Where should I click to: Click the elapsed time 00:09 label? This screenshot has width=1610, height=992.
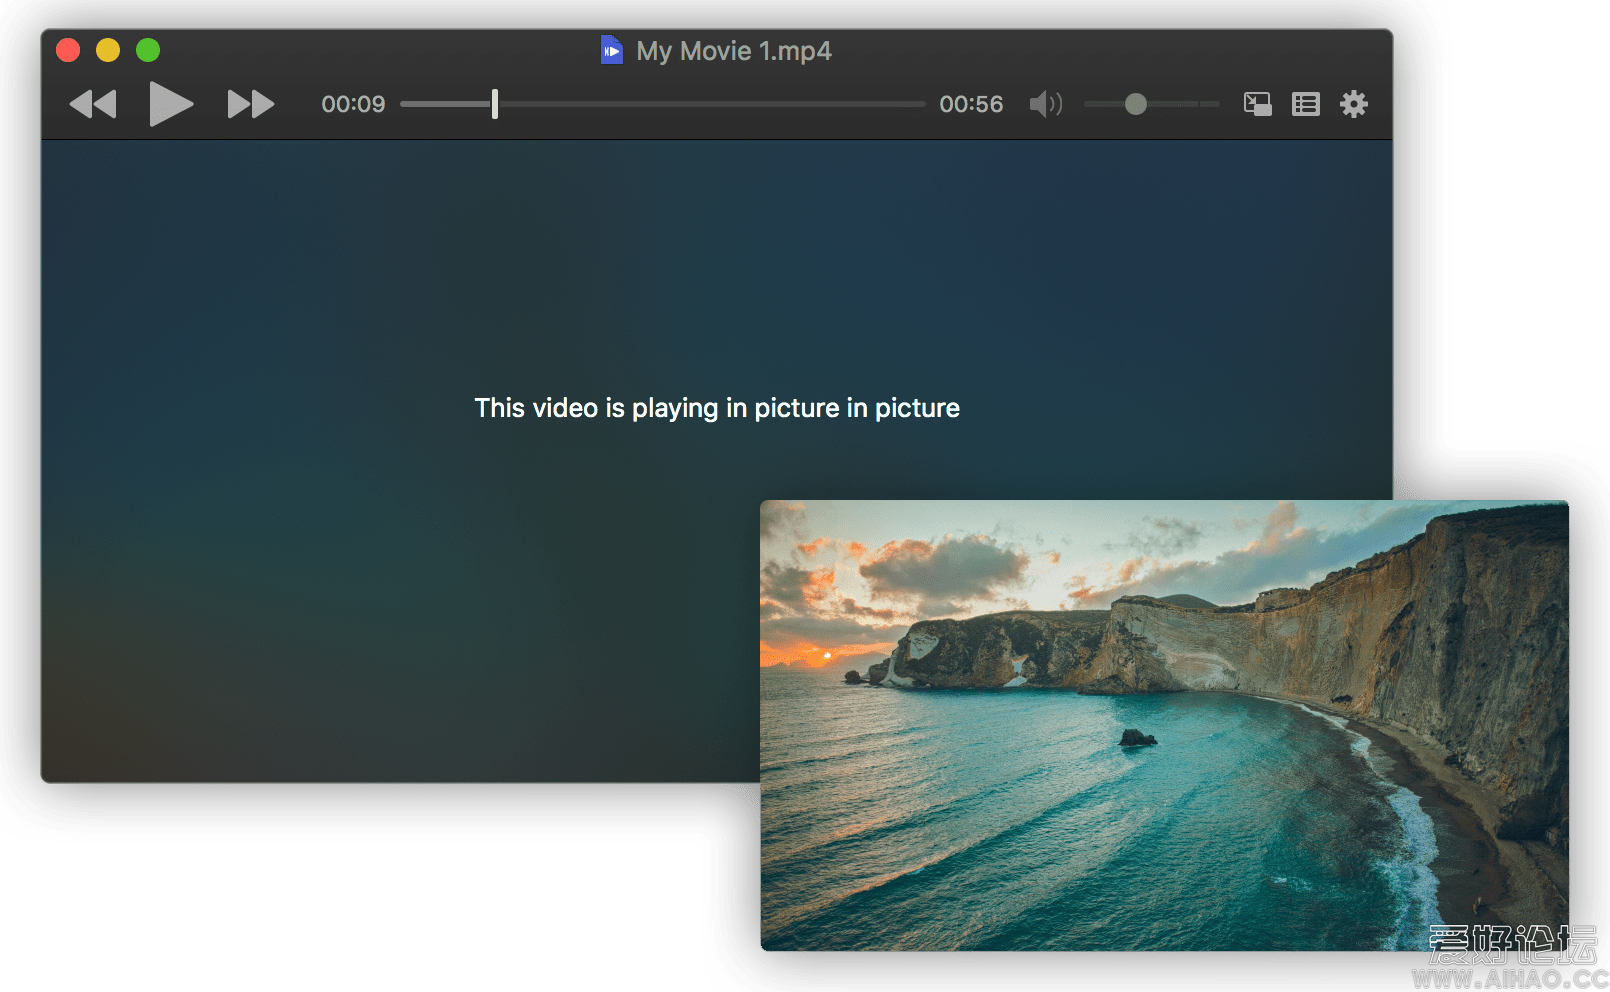pos(353,104)
